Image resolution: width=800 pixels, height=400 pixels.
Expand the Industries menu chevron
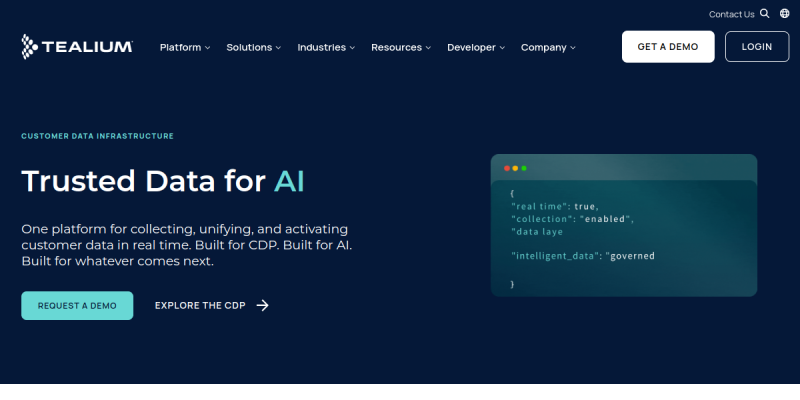[x=353, y=48]
